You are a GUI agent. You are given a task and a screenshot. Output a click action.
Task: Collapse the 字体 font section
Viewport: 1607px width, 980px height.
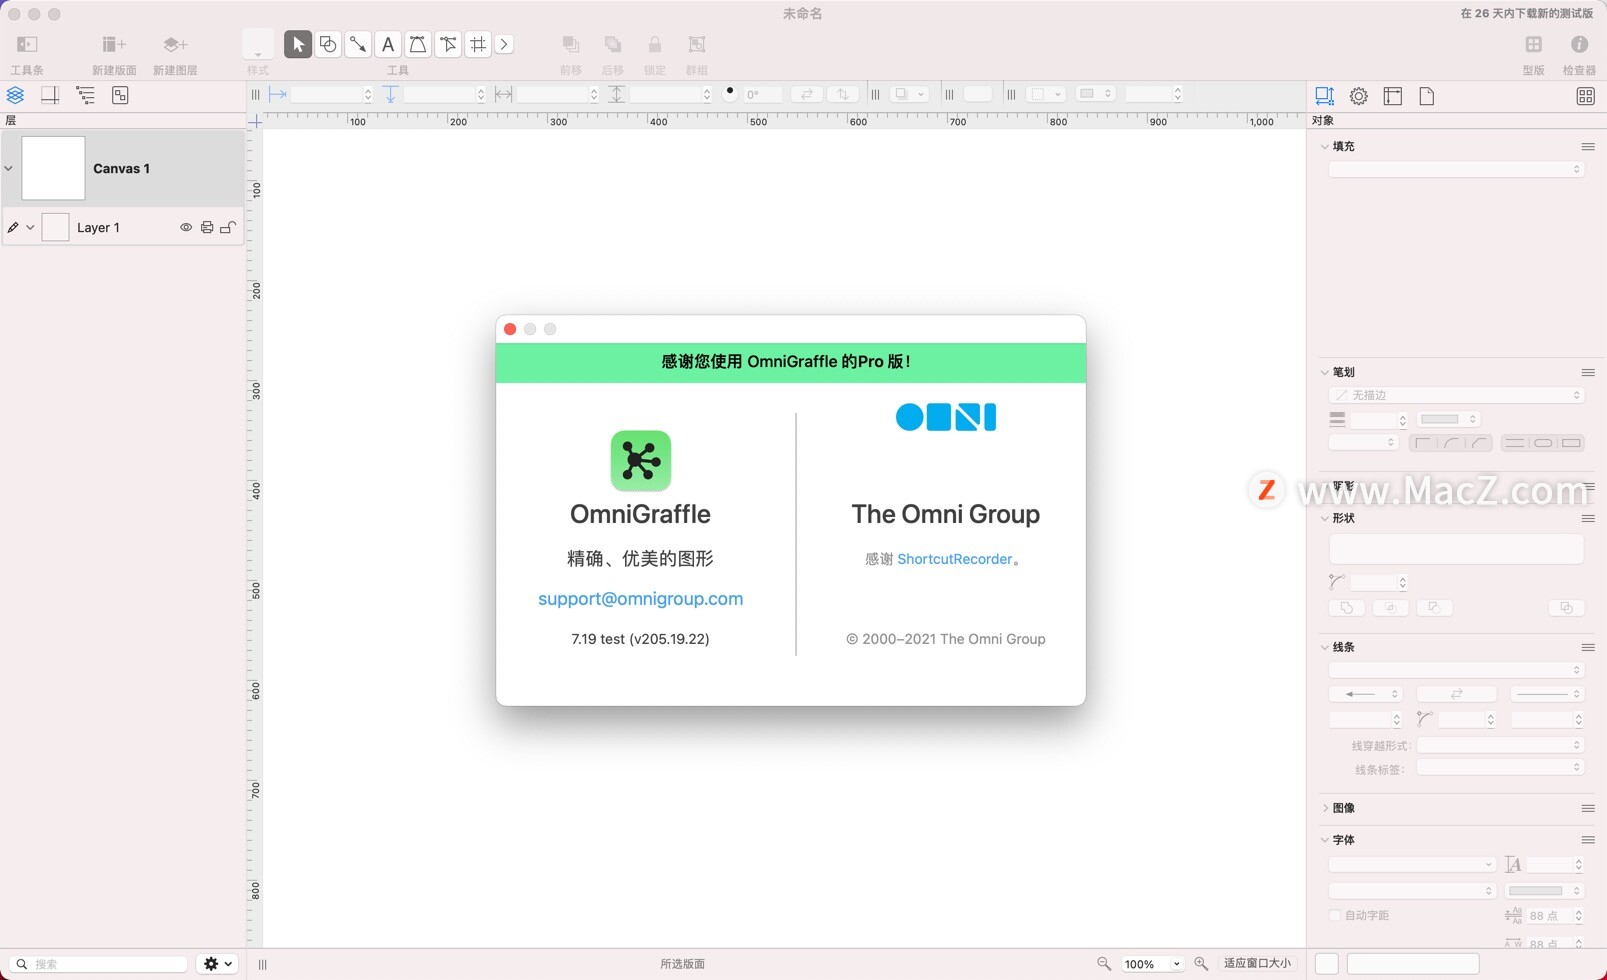tap(1325, 840)
